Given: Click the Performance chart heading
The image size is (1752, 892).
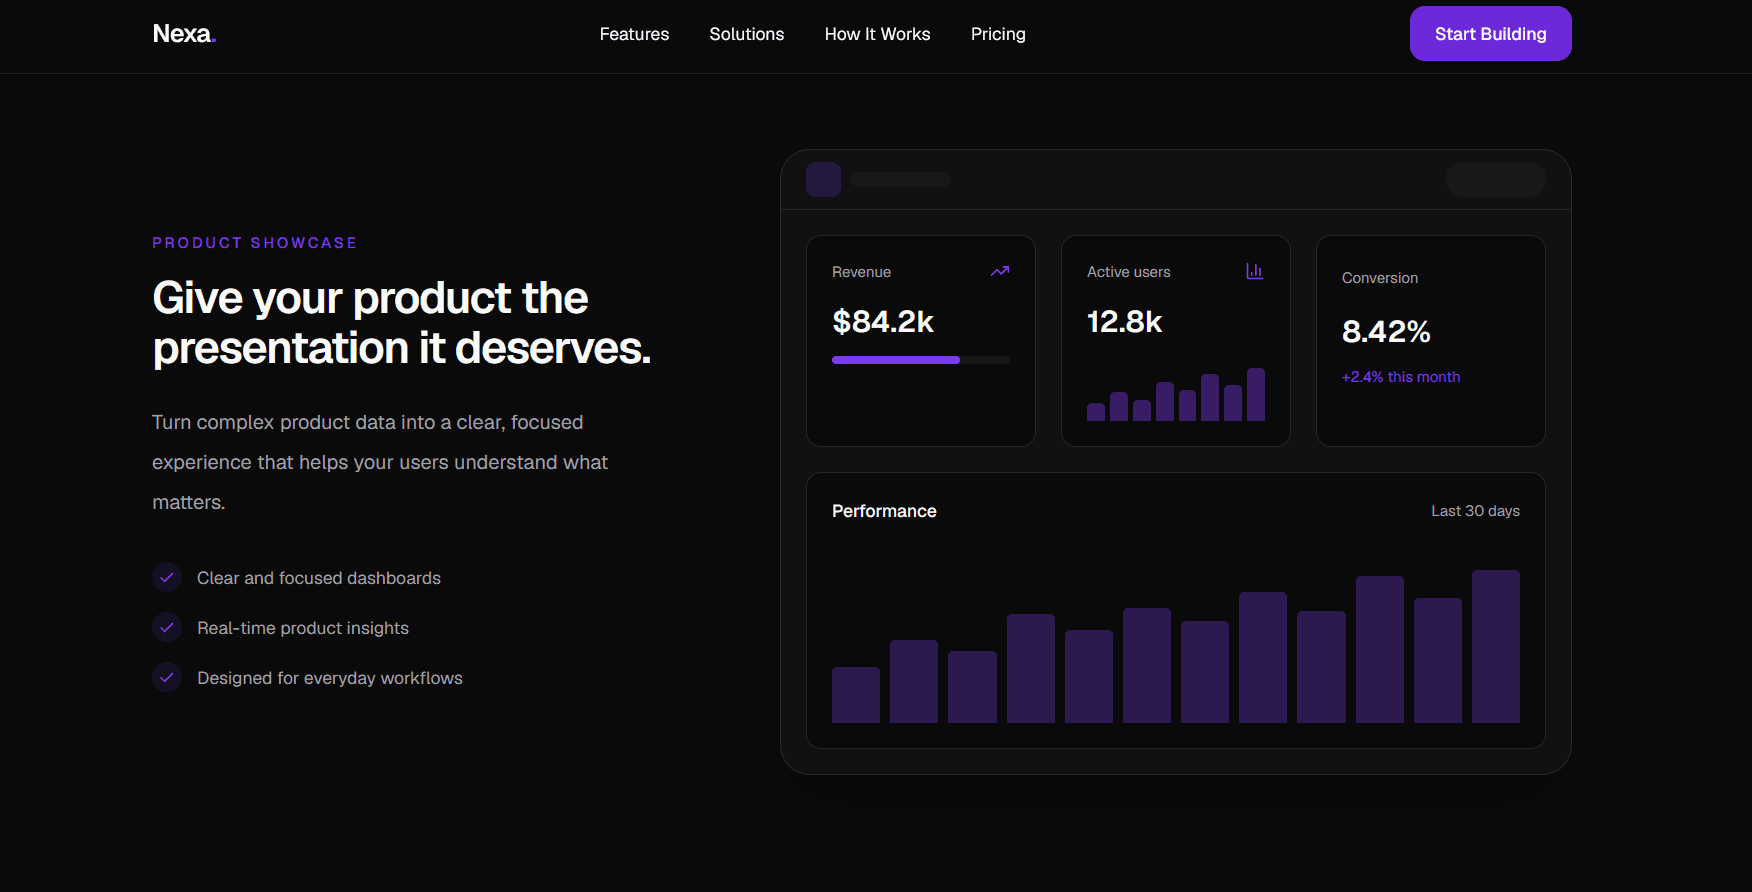Looking at the screenshot, I should point(884,511).
